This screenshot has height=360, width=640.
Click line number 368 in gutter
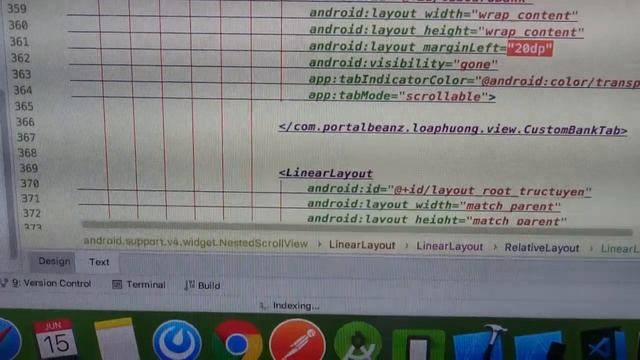click(x=27, y=153)
